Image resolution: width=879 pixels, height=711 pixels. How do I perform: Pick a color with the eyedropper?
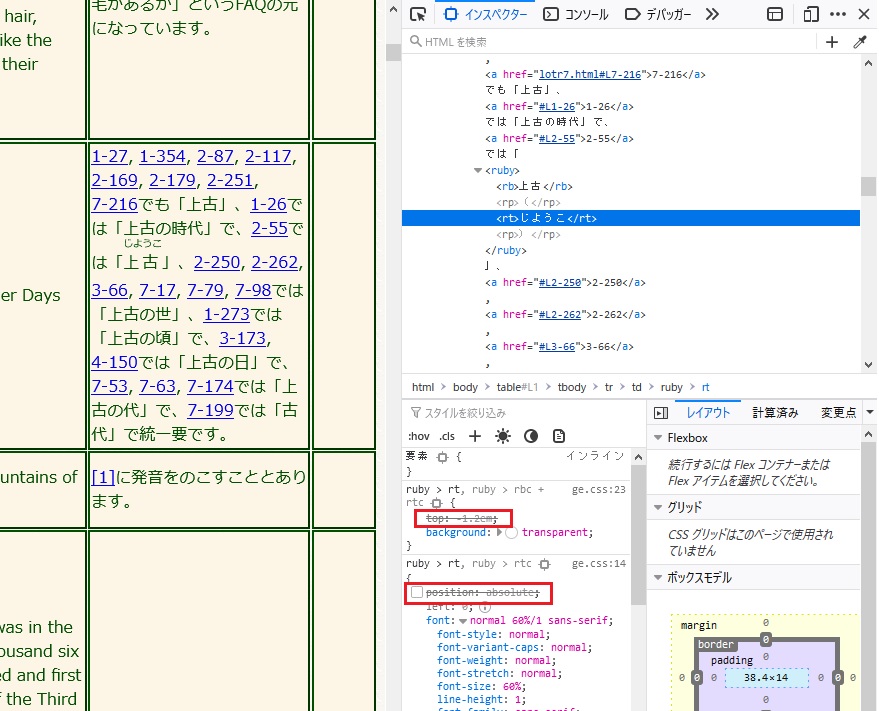click(859, 42)
